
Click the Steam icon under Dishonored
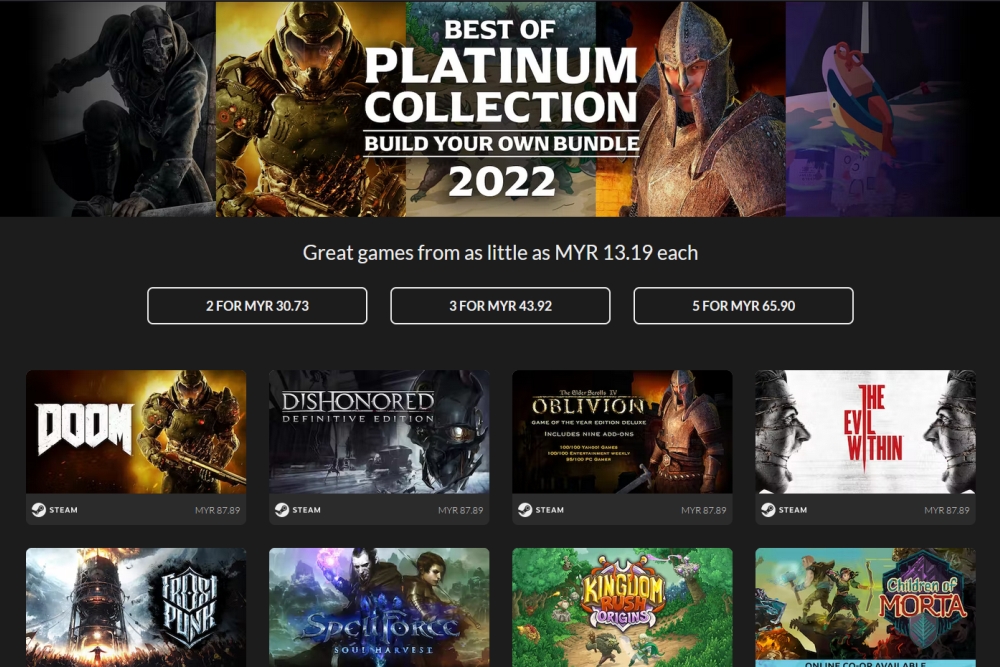point(282,509)
